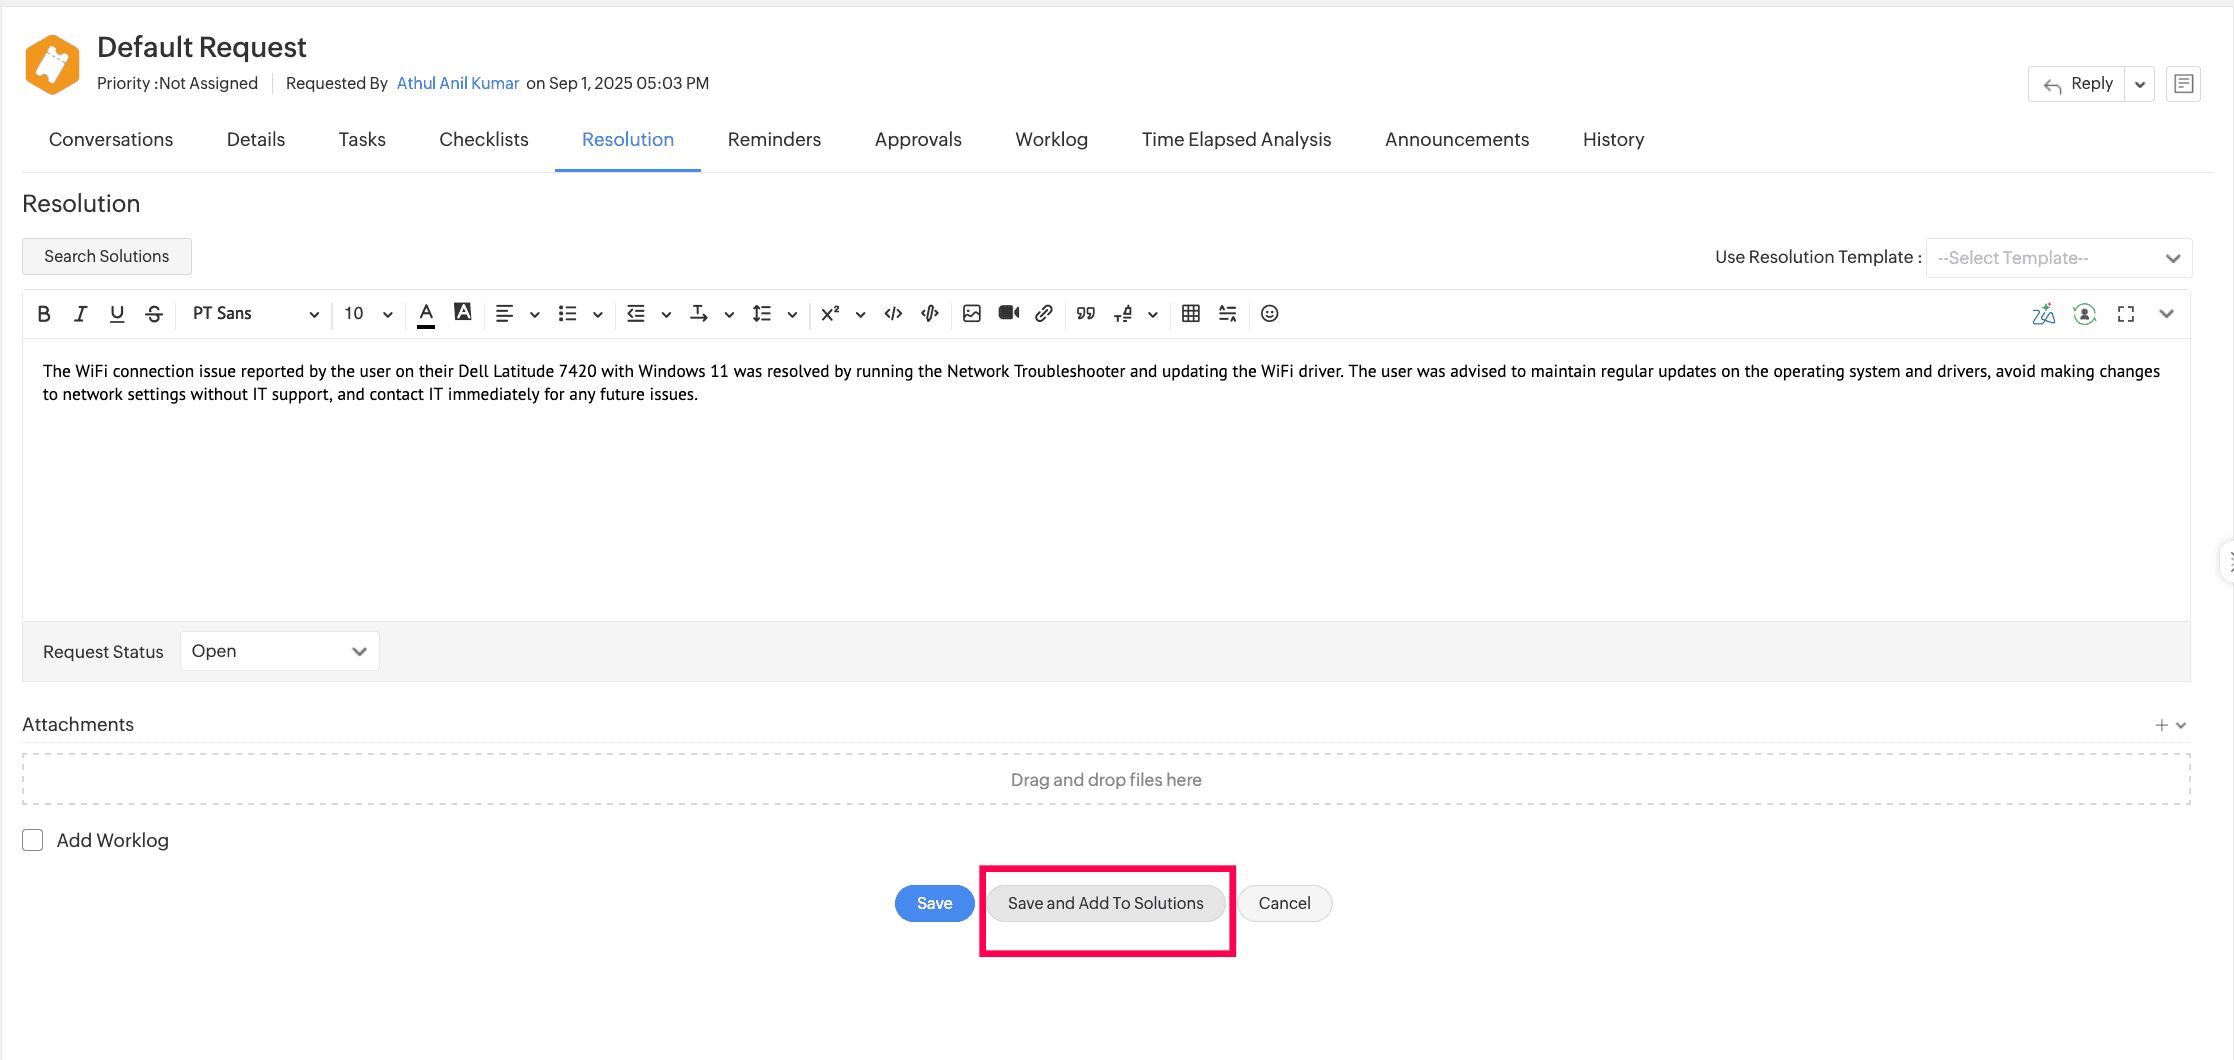Image resolution: width=2234 pixels, height=1060 pixels.
Task: Click the blue Save button
Action: [x=935, y=903]
